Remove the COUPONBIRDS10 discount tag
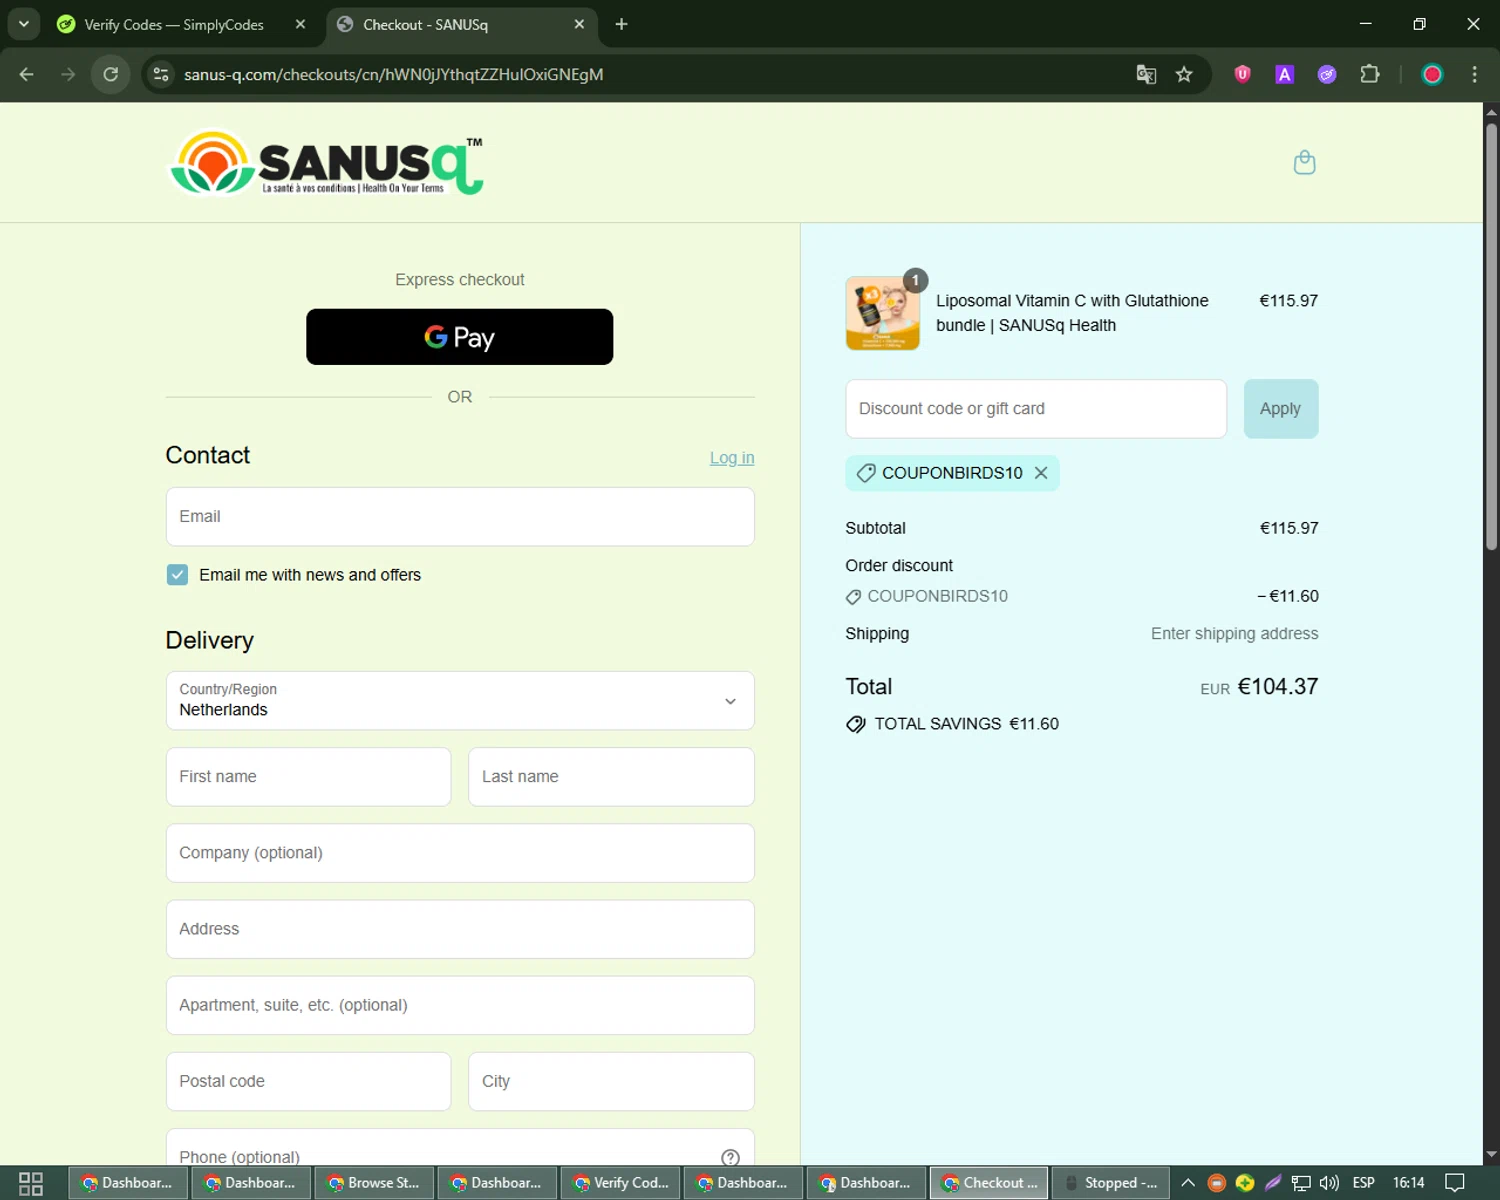Viewport: 1500px width, 1200px height. [1041, 473]
